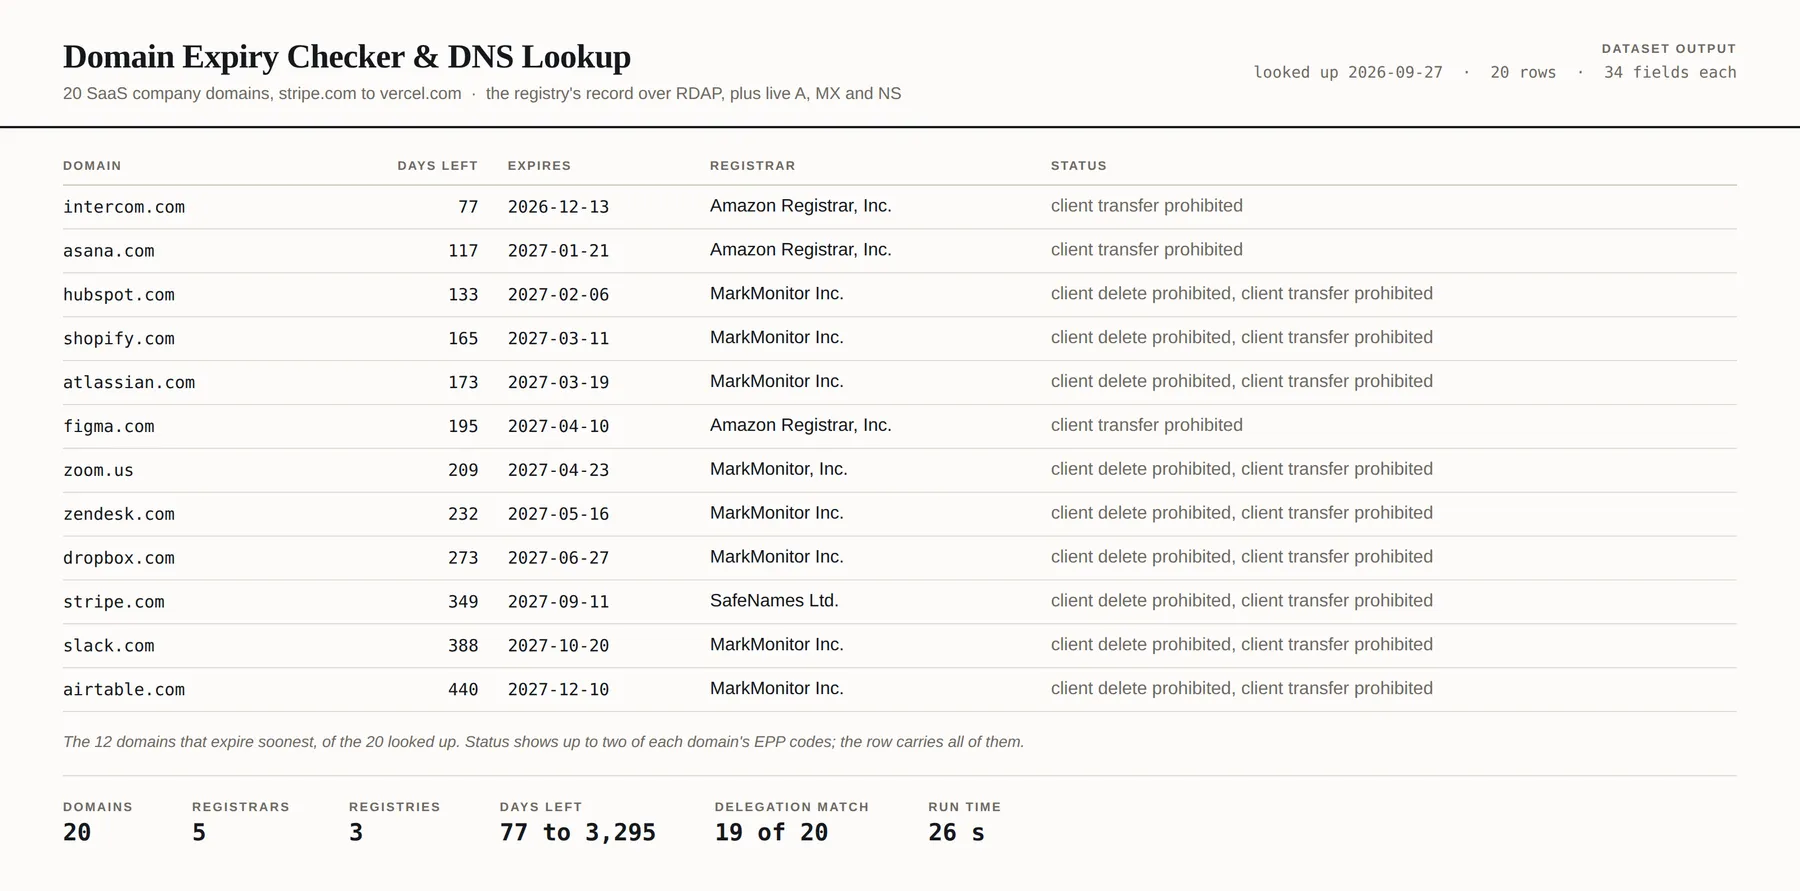Click Amazon Registrar, Inc. in the asana.com row
Screen dimensions: 1800x891
(x=801, y=250)
